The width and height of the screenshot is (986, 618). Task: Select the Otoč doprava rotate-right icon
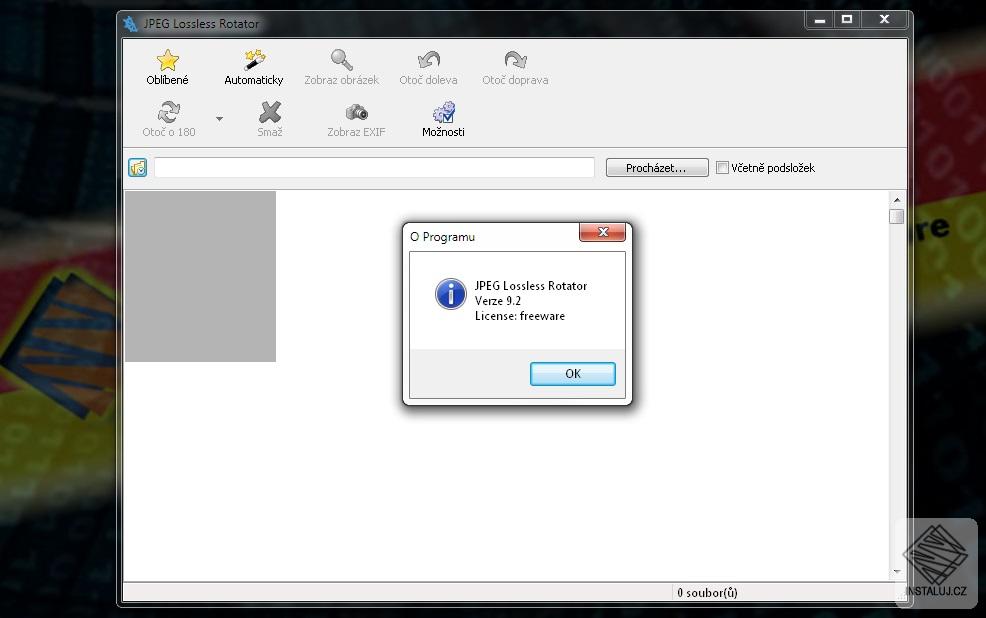[515, 58]
